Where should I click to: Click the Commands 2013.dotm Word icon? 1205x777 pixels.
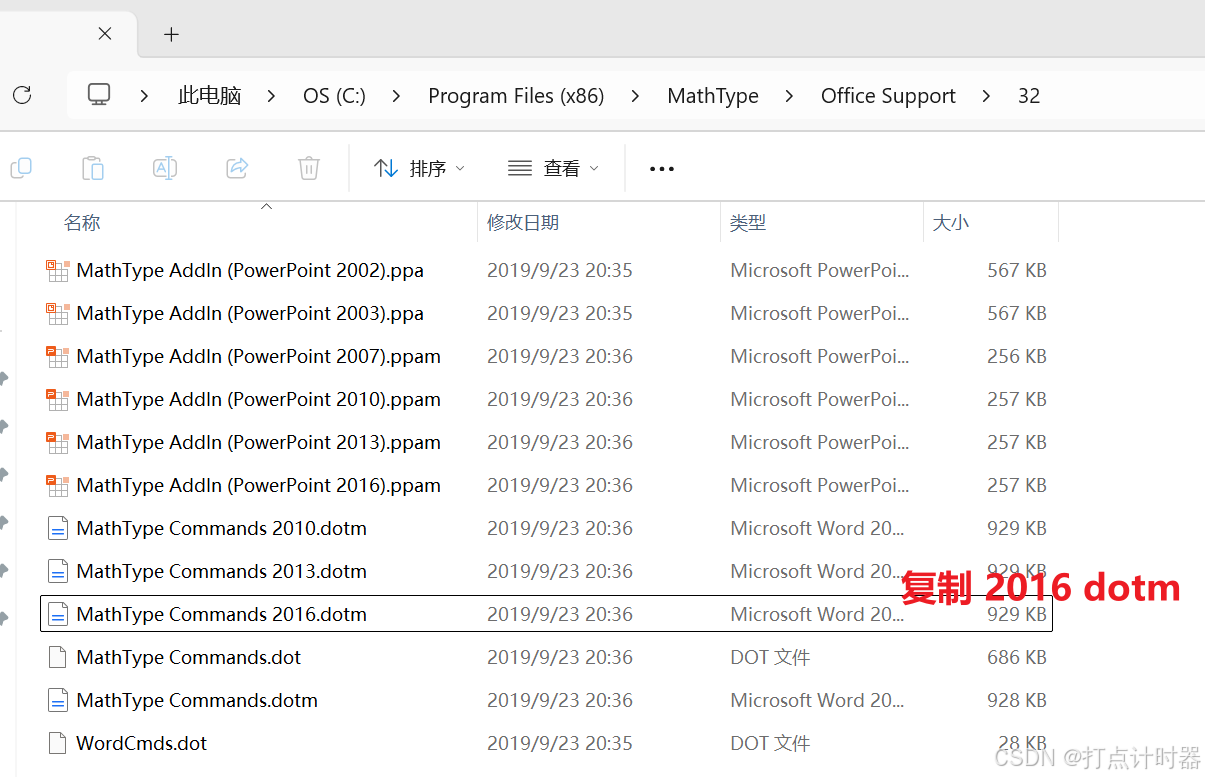click(58, 571)
